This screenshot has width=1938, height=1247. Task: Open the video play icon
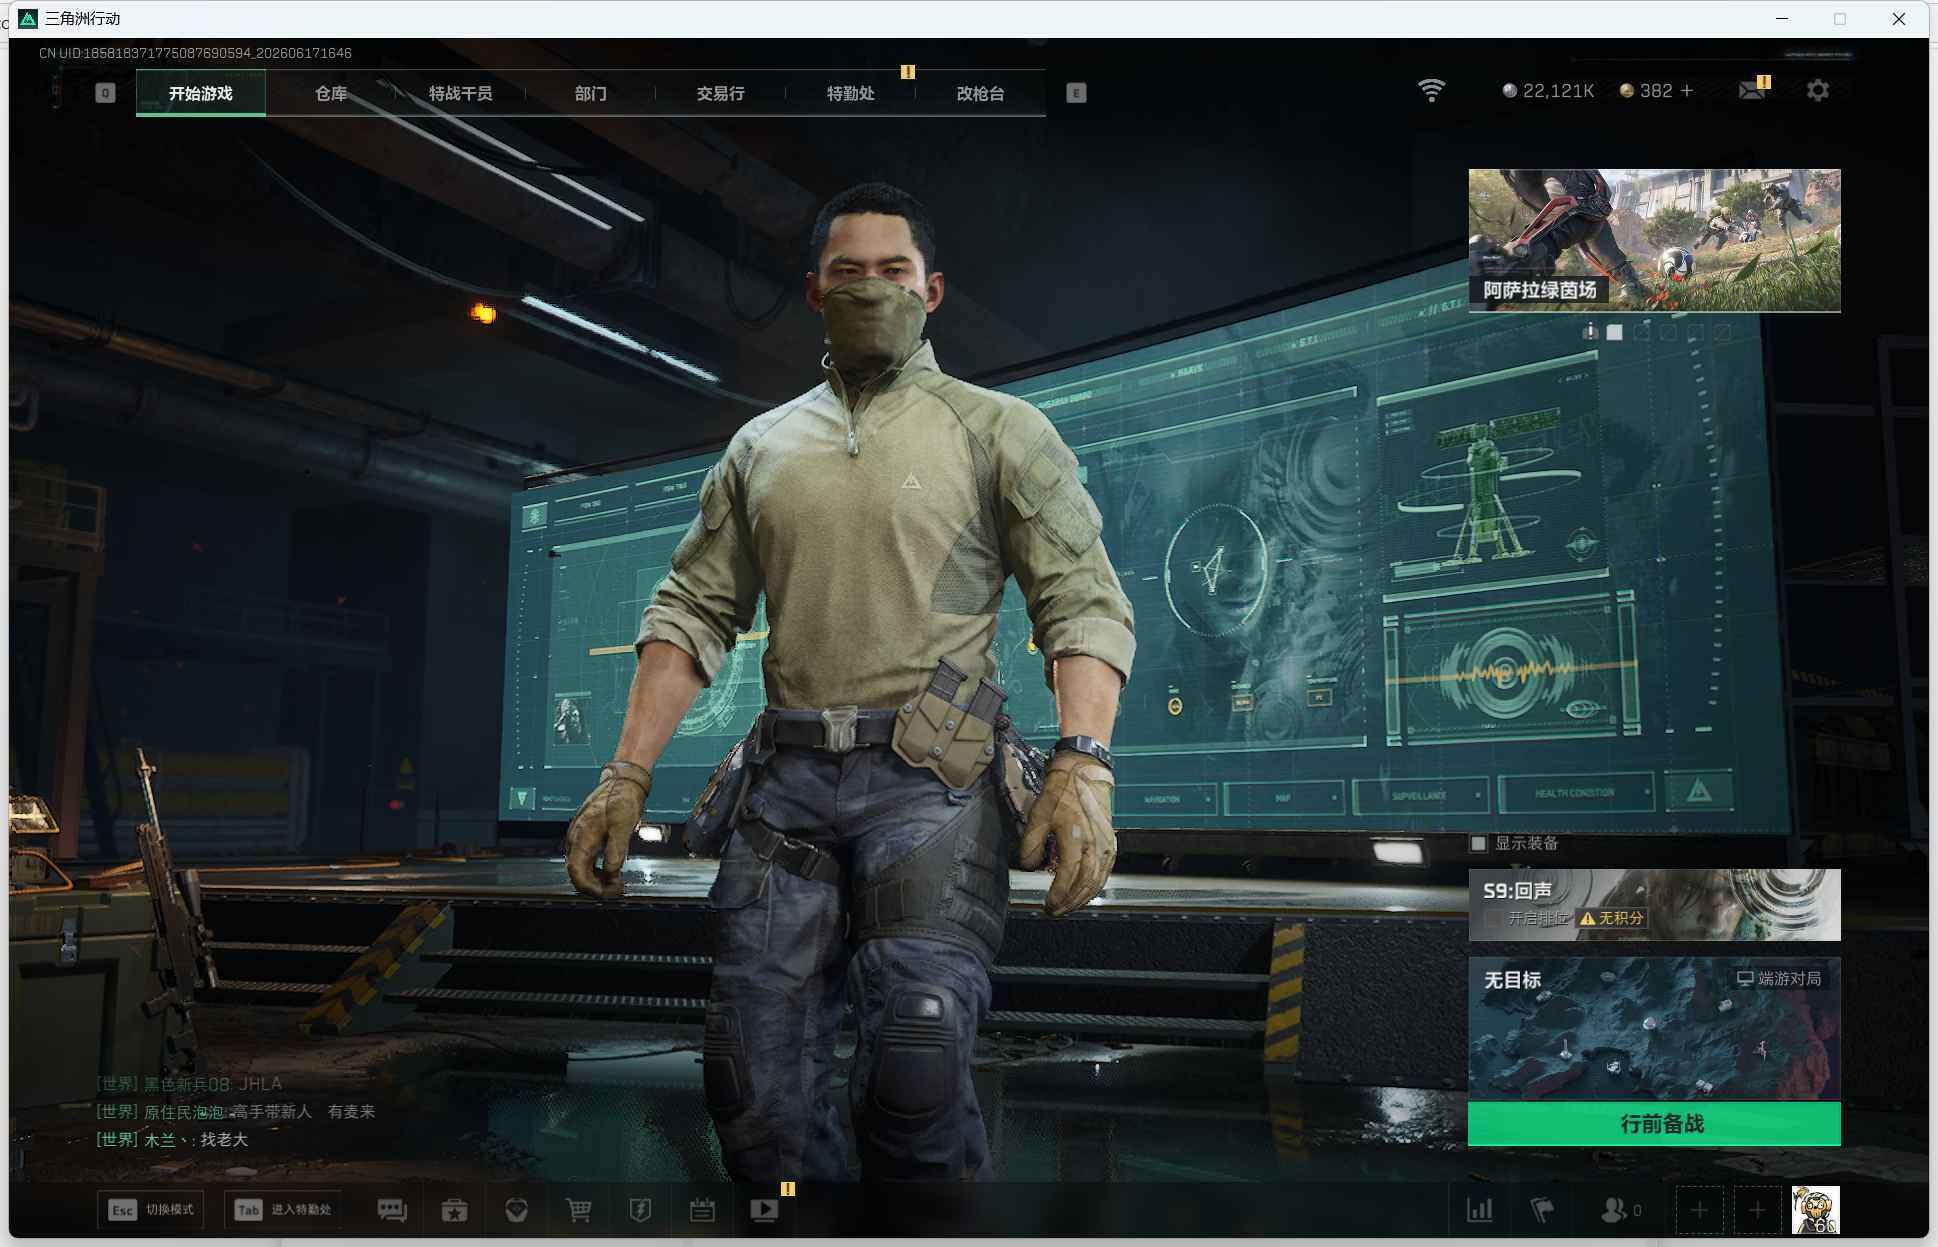[x=764, y=1210]
